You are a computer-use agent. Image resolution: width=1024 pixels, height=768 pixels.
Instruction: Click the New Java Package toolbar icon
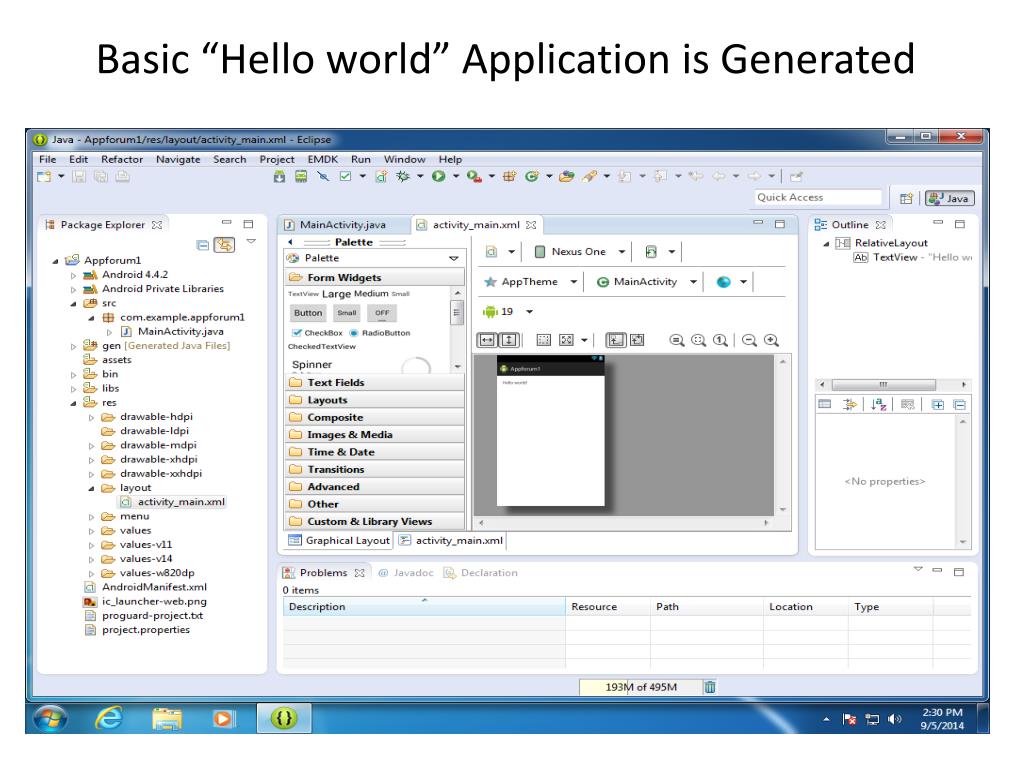pos(509,176)
